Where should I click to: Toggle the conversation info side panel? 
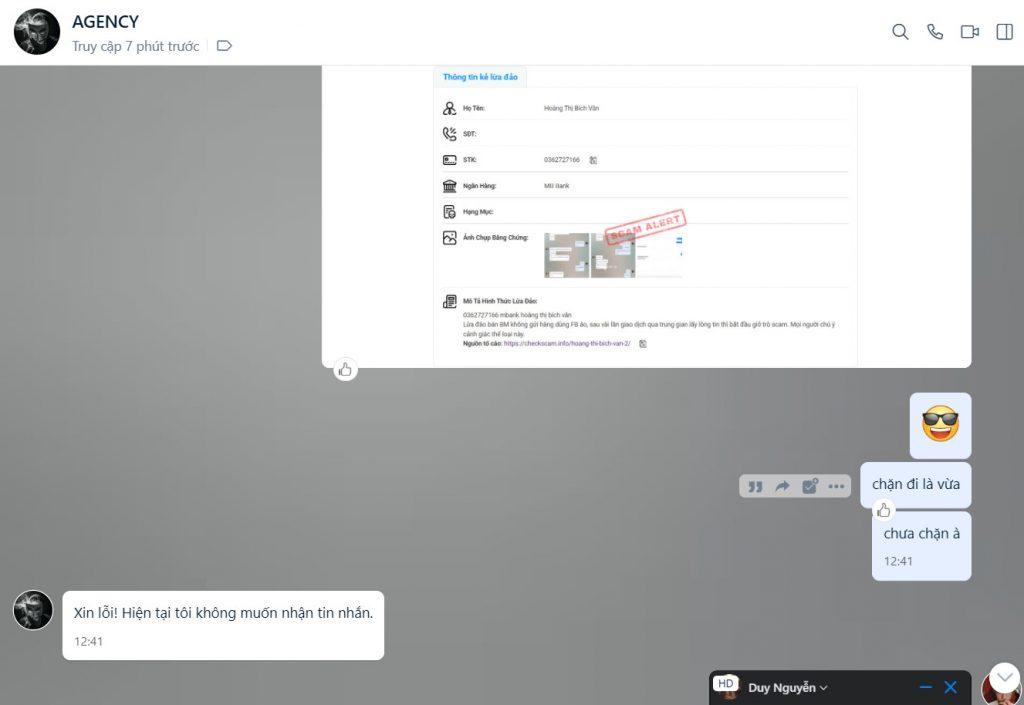click(1004, 32)
